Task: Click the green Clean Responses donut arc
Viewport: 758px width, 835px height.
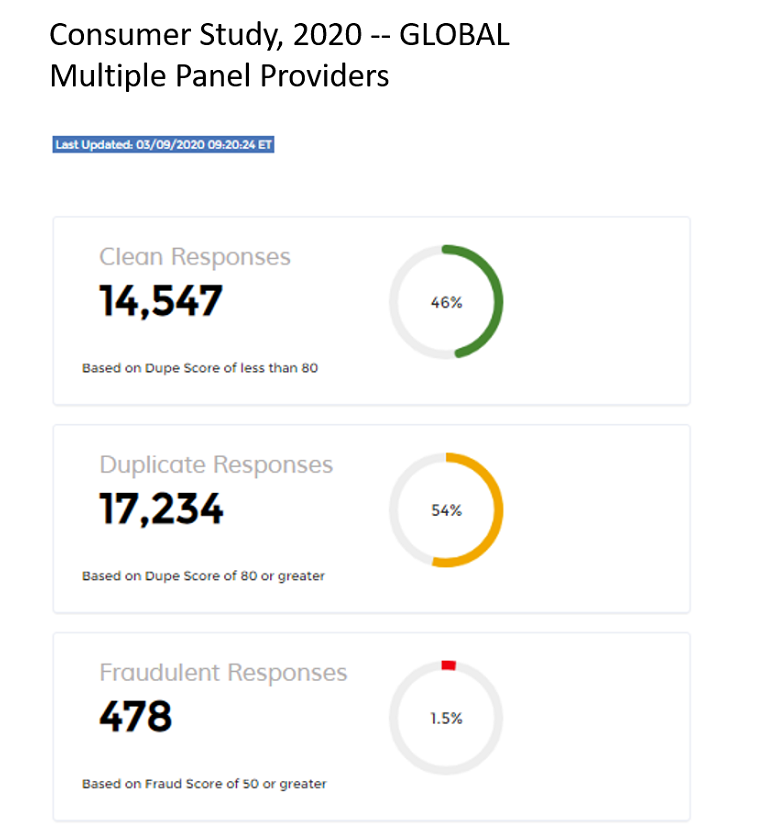Action: 496,300
